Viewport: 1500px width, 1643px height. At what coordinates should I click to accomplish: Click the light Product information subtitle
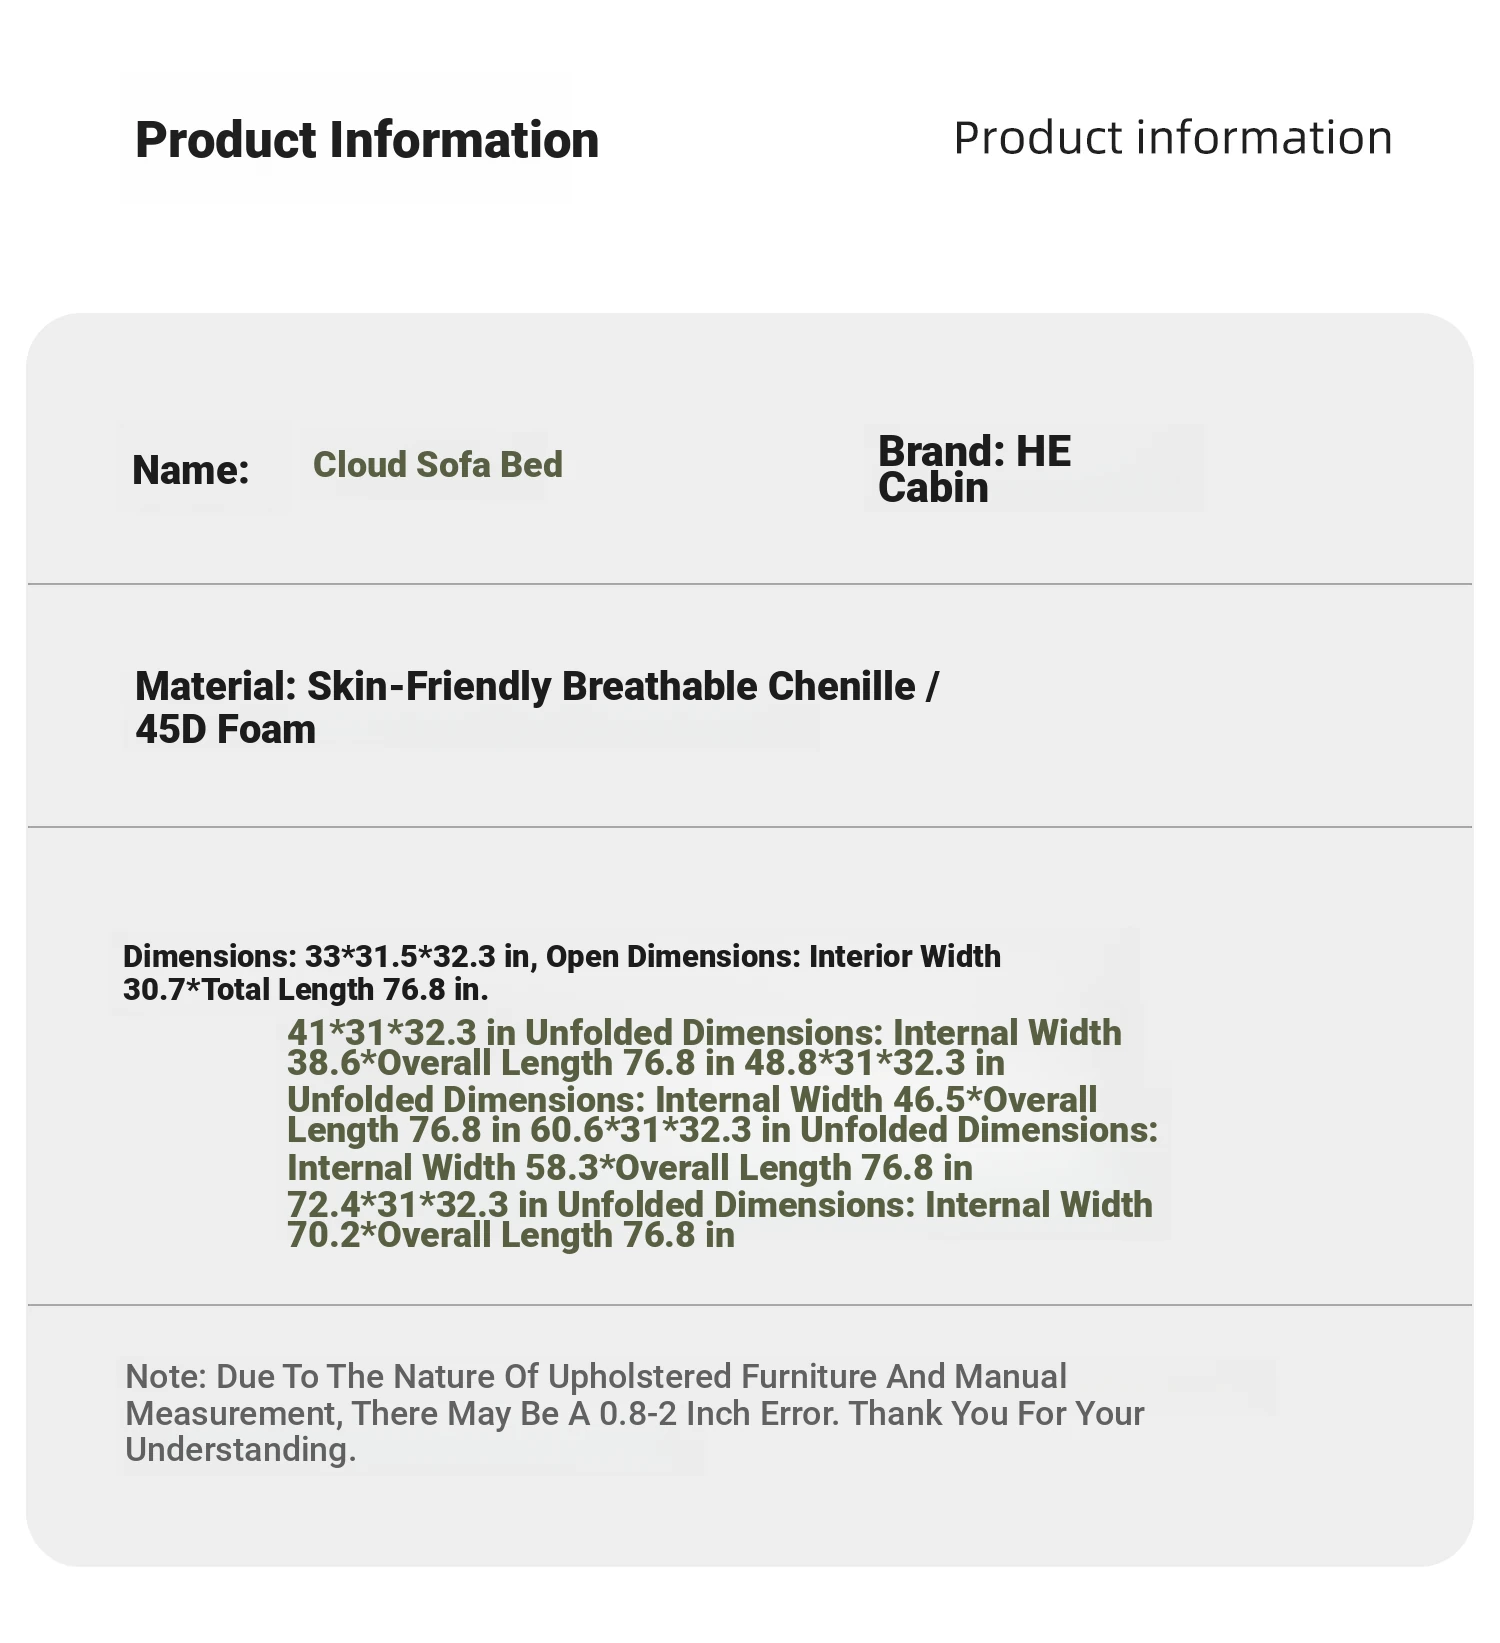click(x=1173, y=138)
